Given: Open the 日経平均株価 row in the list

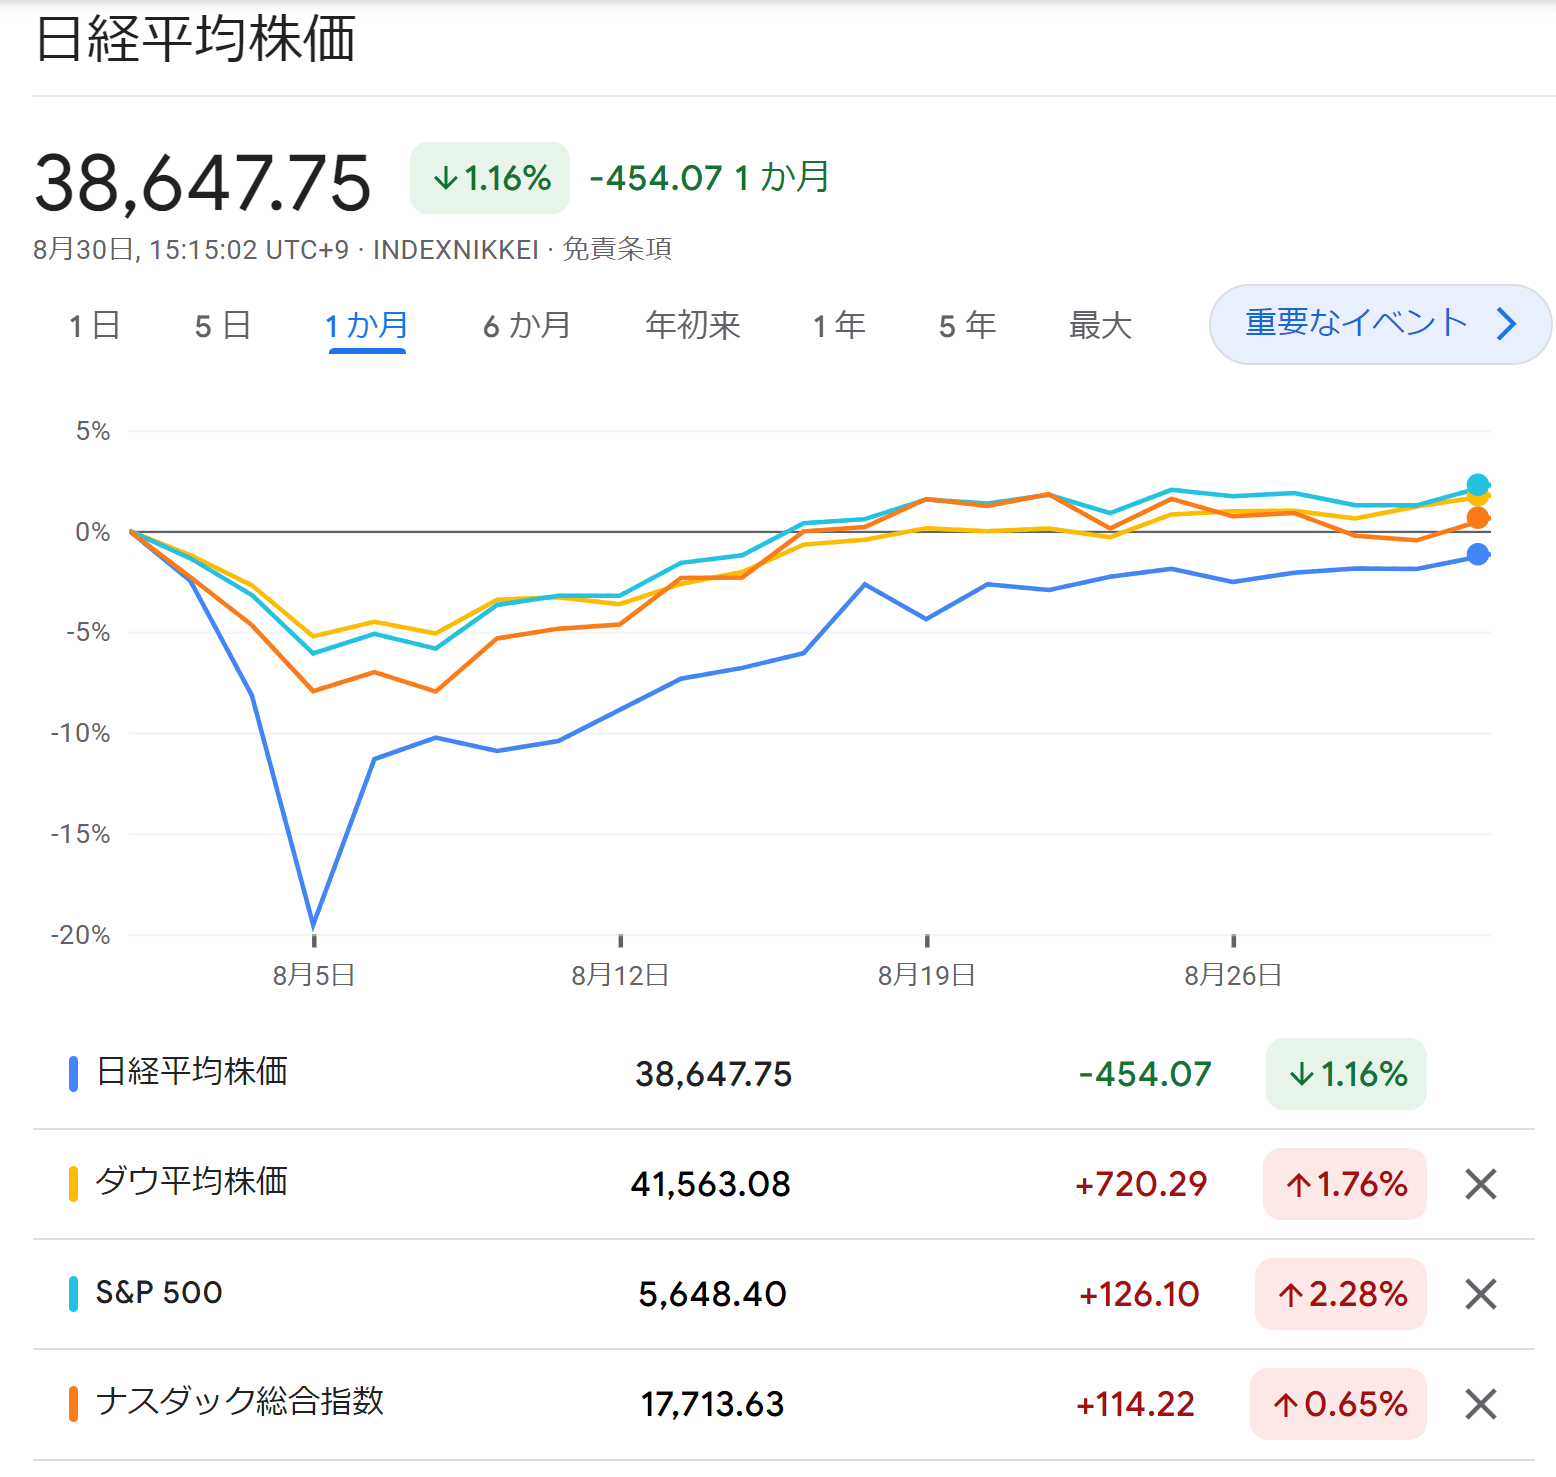Looking at the screenshot, I should pos(784,1074).
